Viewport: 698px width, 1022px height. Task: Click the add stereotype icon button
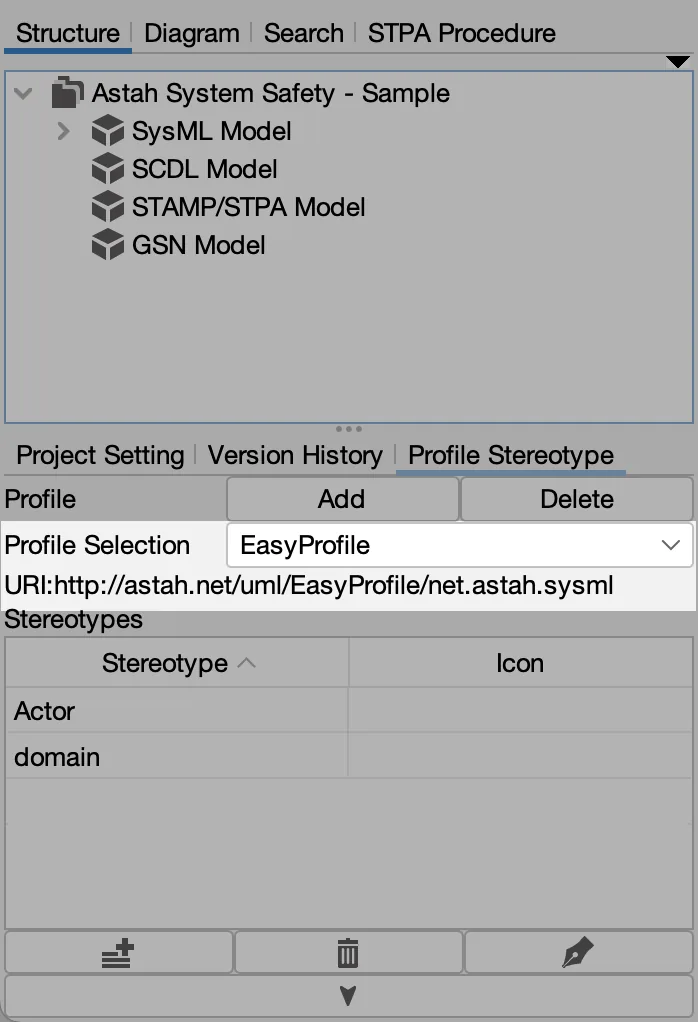click(119, 953)
